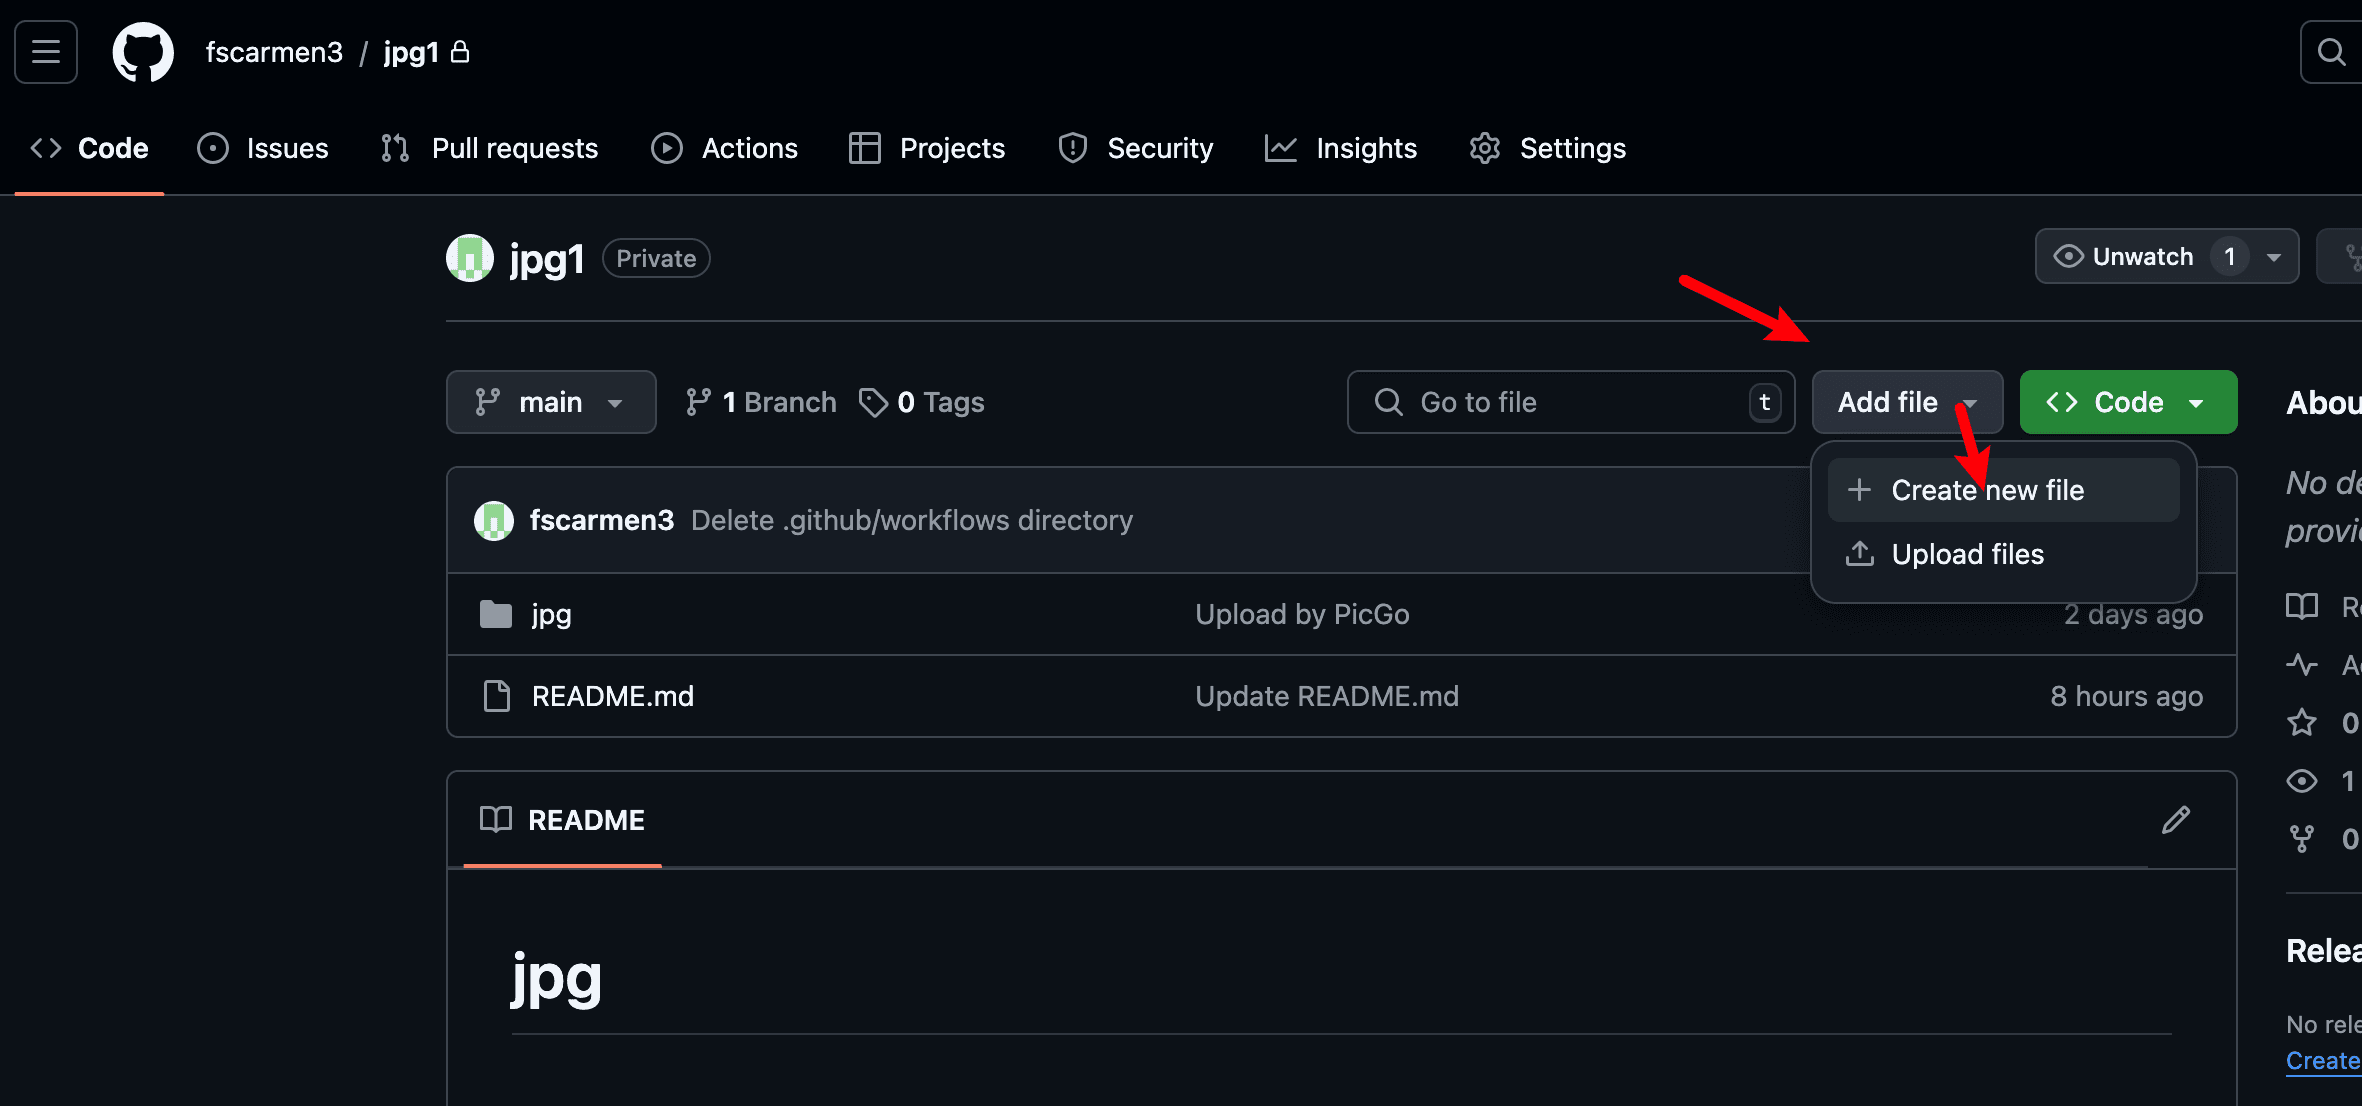
Task: Expand the green Code dropdown button
Action: pos(2128,402)
